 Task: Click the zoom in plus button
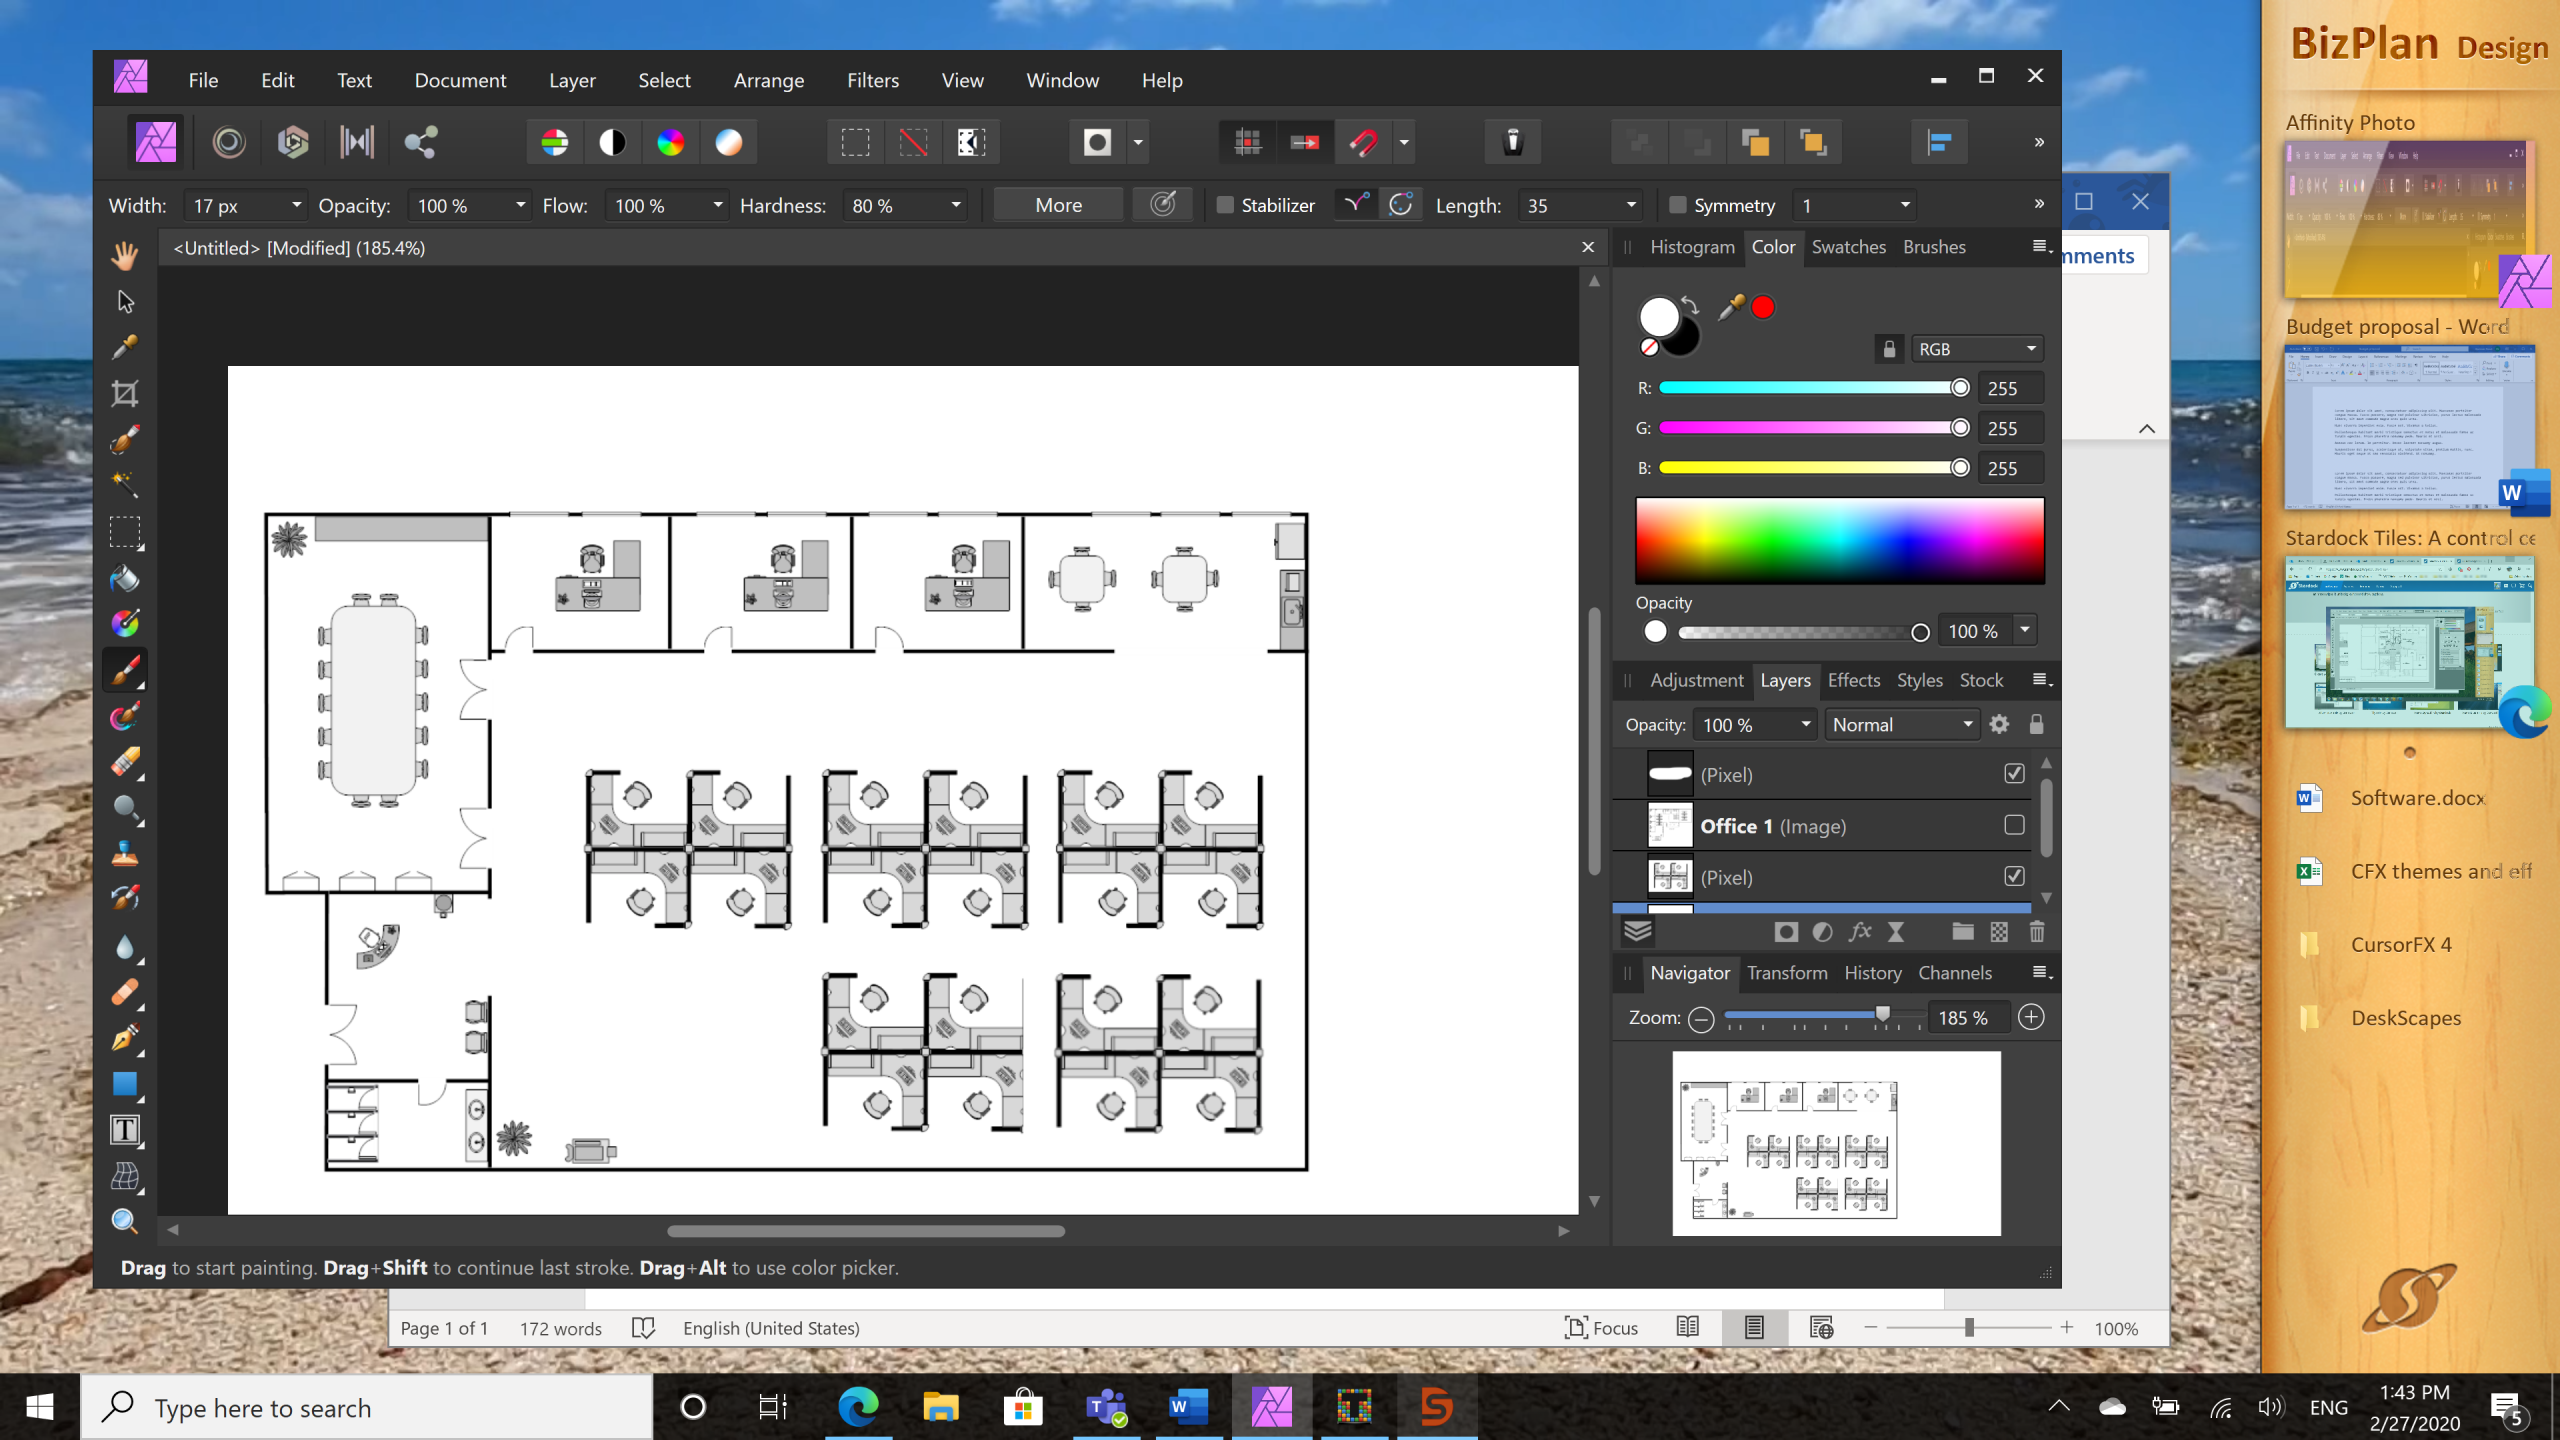2030,1017
